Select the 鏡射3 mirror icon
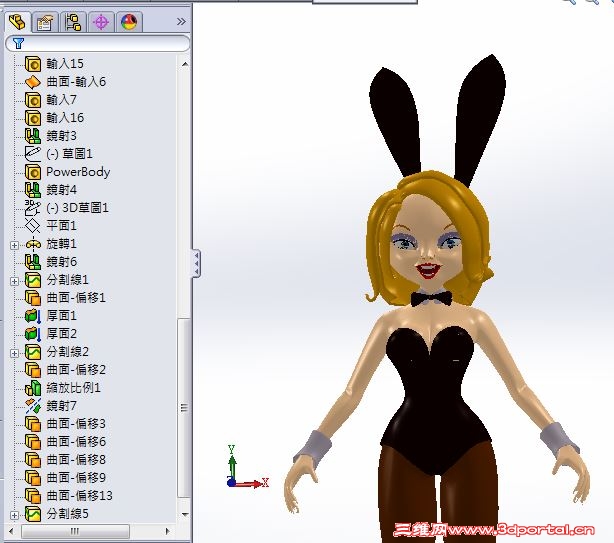Screen dimensions: 614x543 click(x=33, y=136)
